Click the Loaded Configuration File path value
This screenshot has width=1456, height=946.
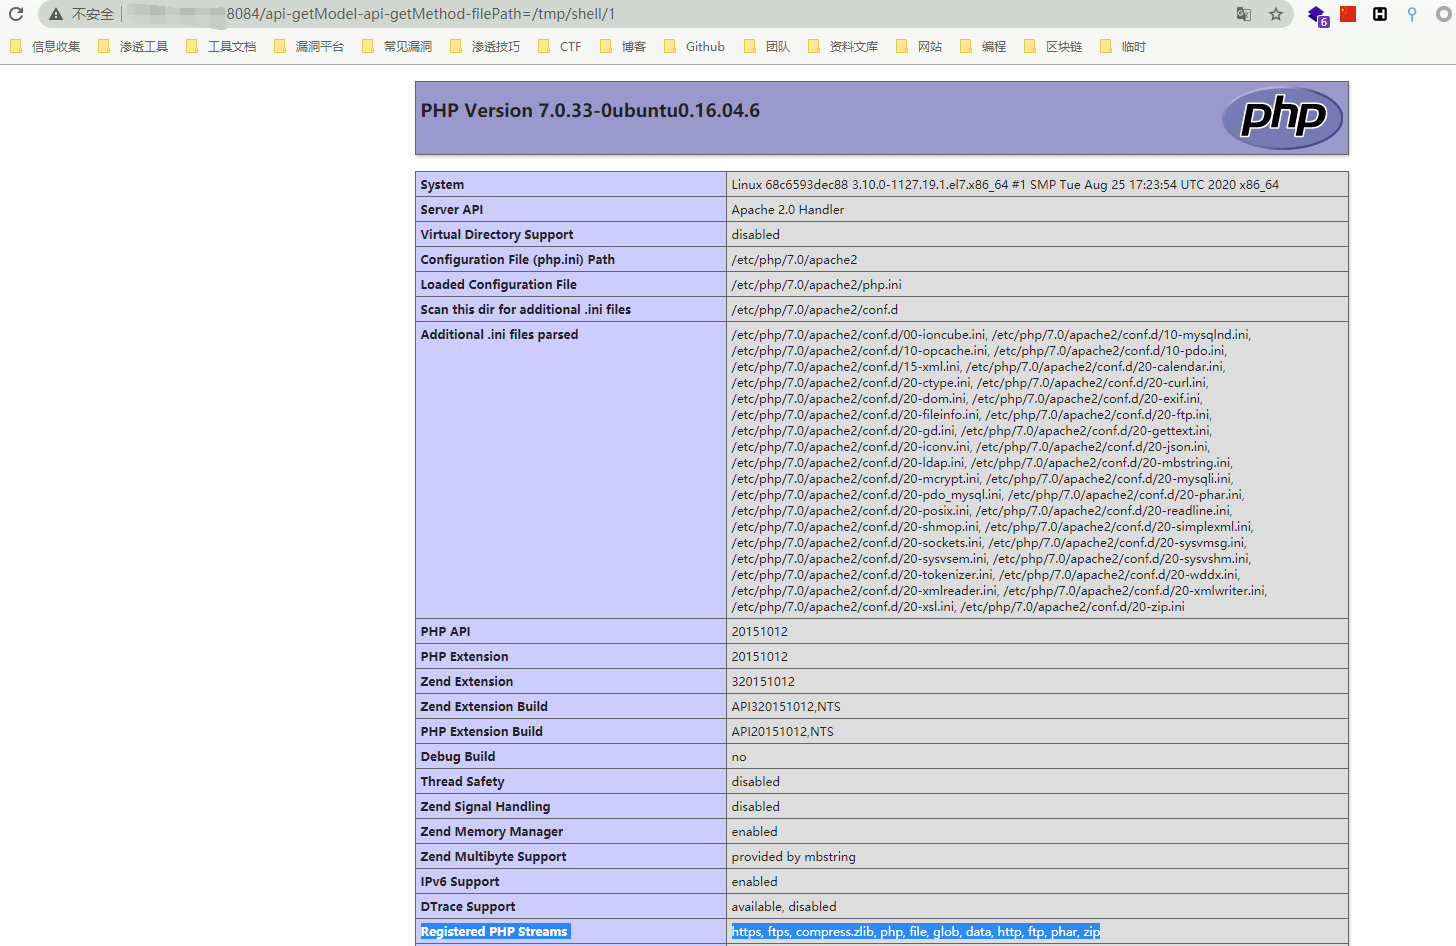coord(816,284)
